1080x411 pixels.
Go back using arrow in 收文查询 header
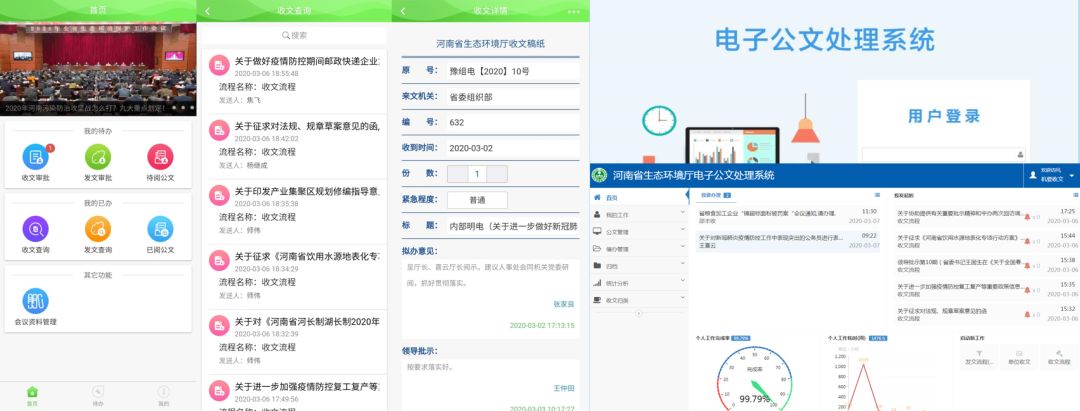(x=208, y=11)
